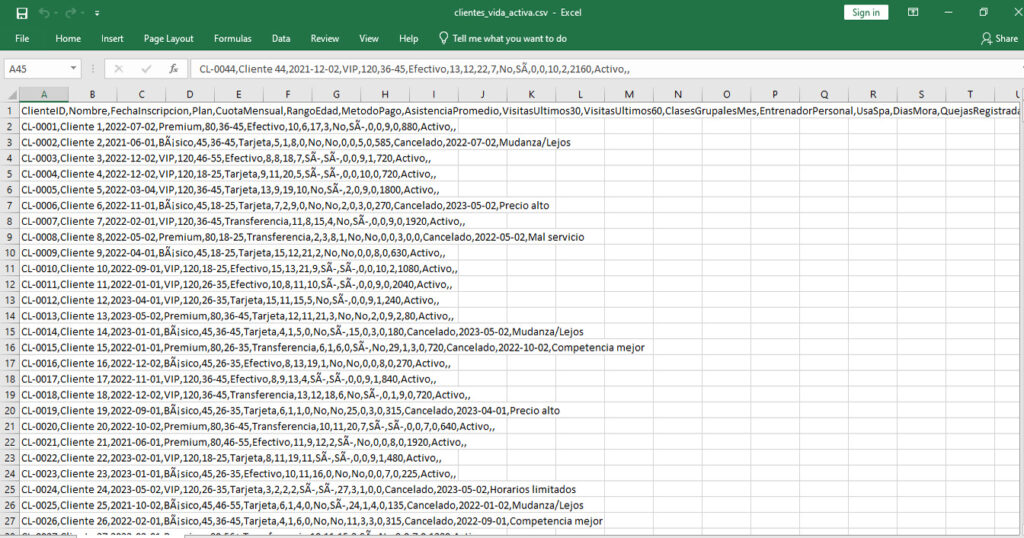The width and height of the screenshot is (1024, 538).
Task: Expand the Name Box dropdown arrow
Action: pyautogui.click(x=74, y=69)
